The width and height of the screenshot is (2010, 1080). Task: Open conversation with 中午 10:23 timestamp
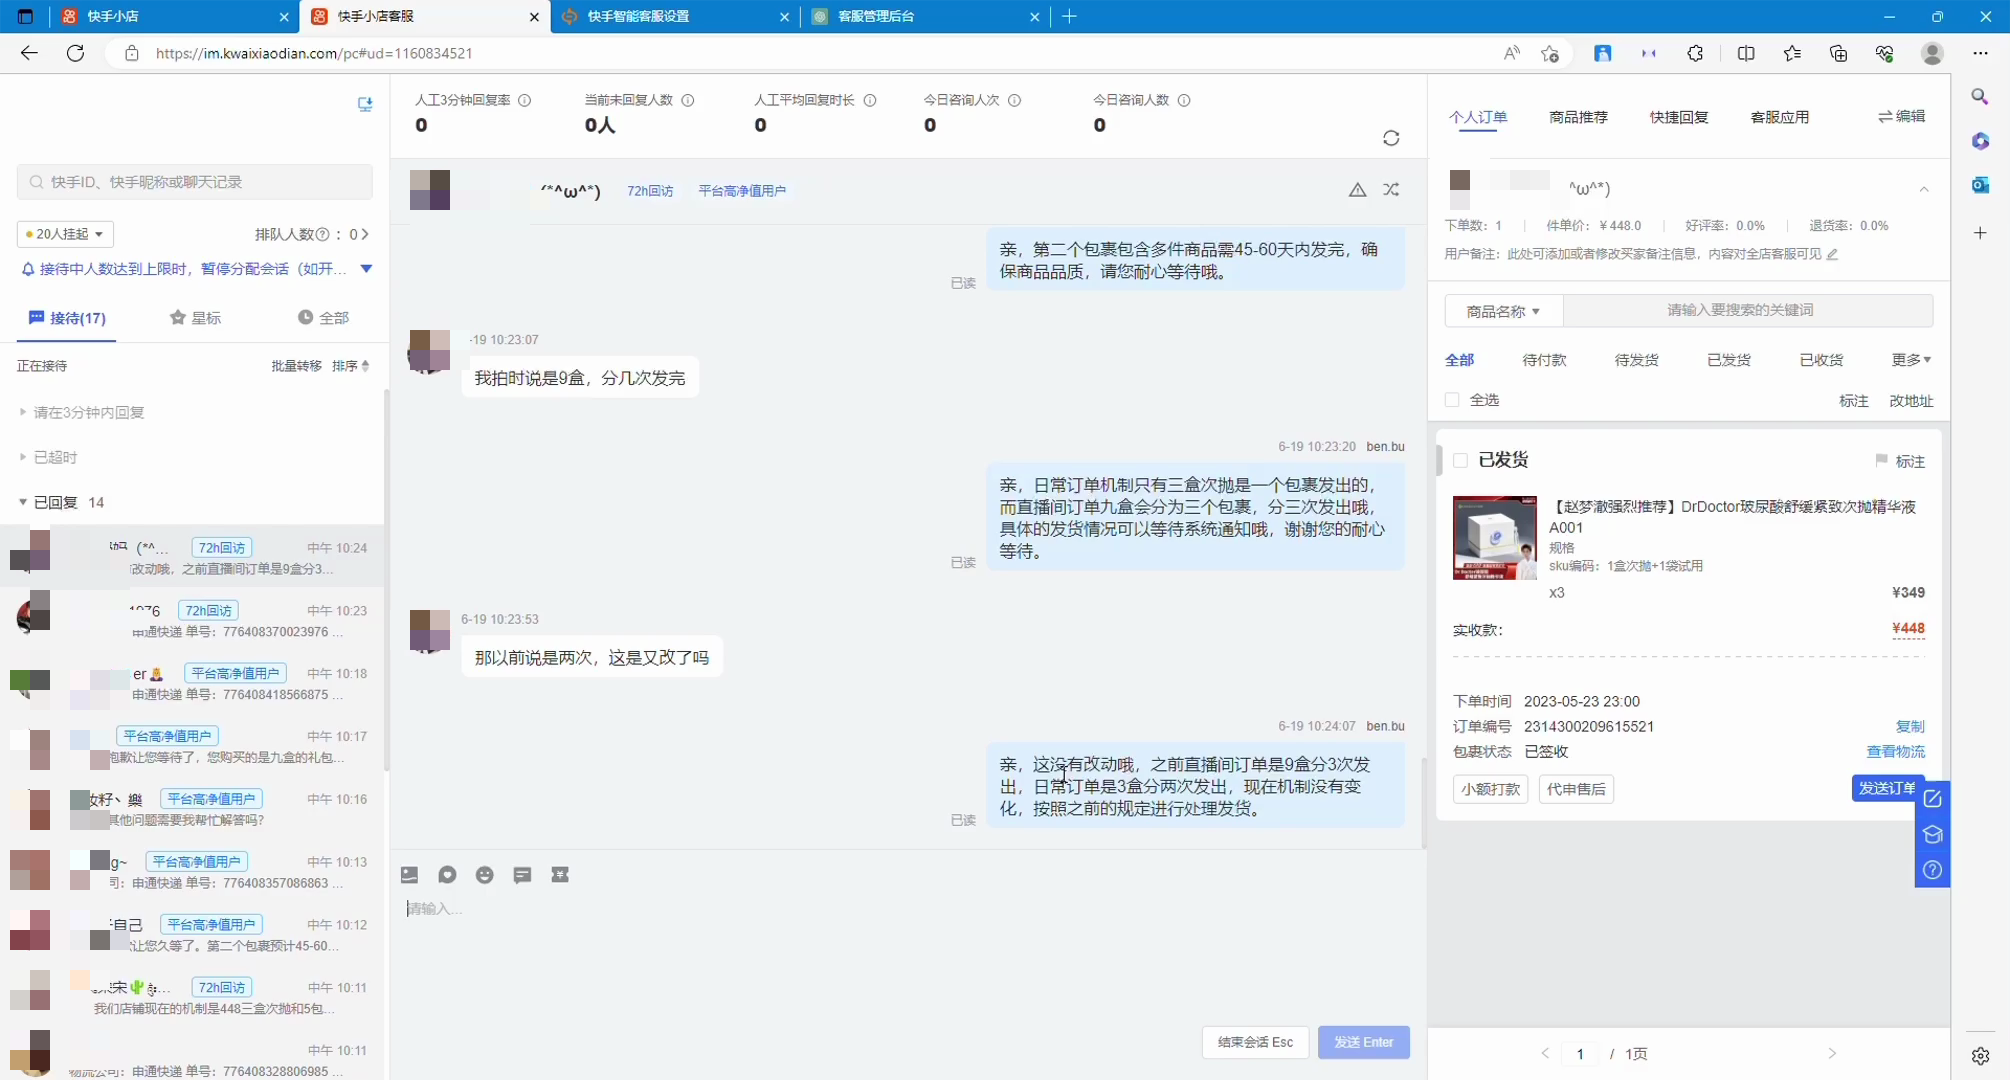(x=192, y=620)
